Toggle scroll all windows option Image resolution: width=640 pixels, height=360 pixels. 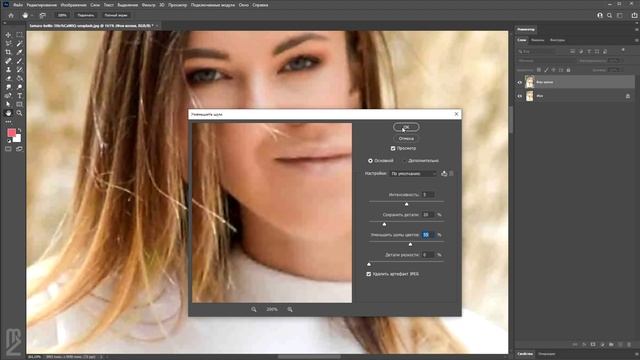(43, 16)
